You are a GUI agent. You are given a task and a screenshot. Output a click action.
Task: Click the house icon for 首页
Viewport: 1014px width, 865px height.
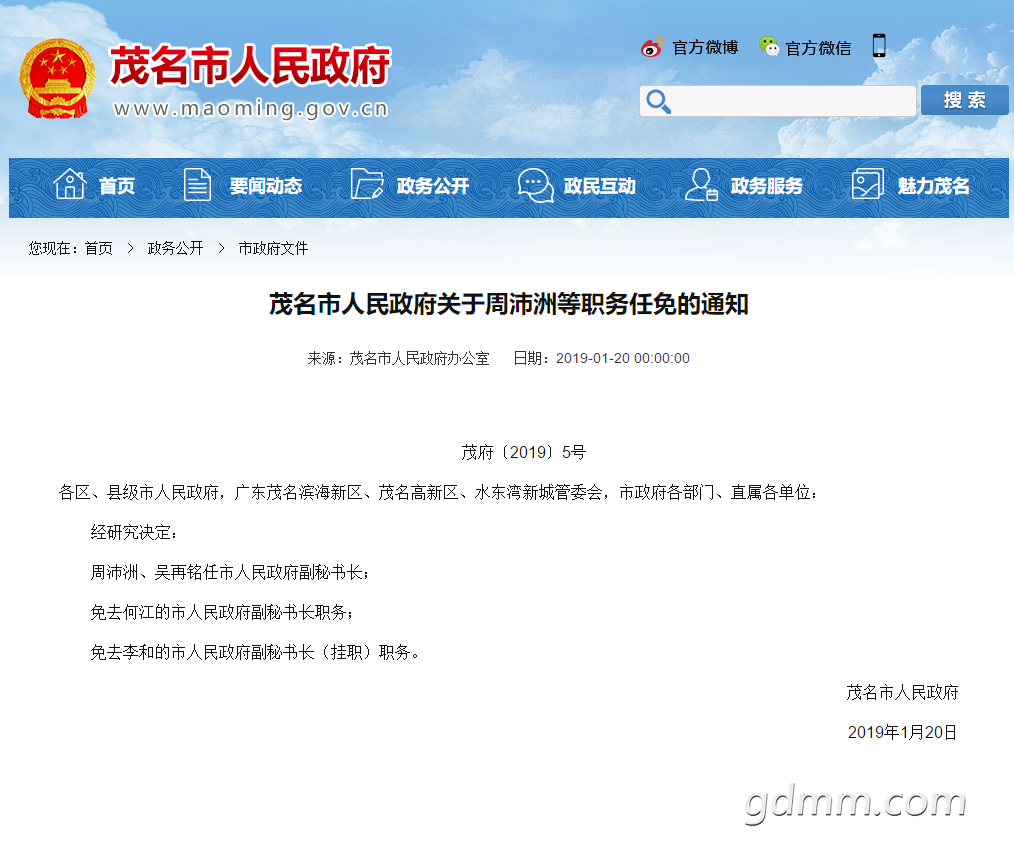click(x=69, y=184)
